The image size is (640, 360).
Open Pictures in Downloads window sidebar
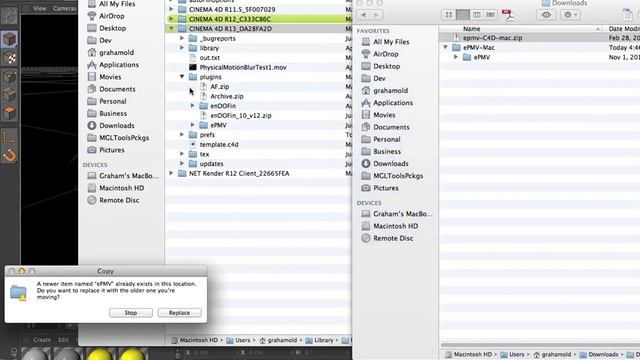[x=386, y=188]
